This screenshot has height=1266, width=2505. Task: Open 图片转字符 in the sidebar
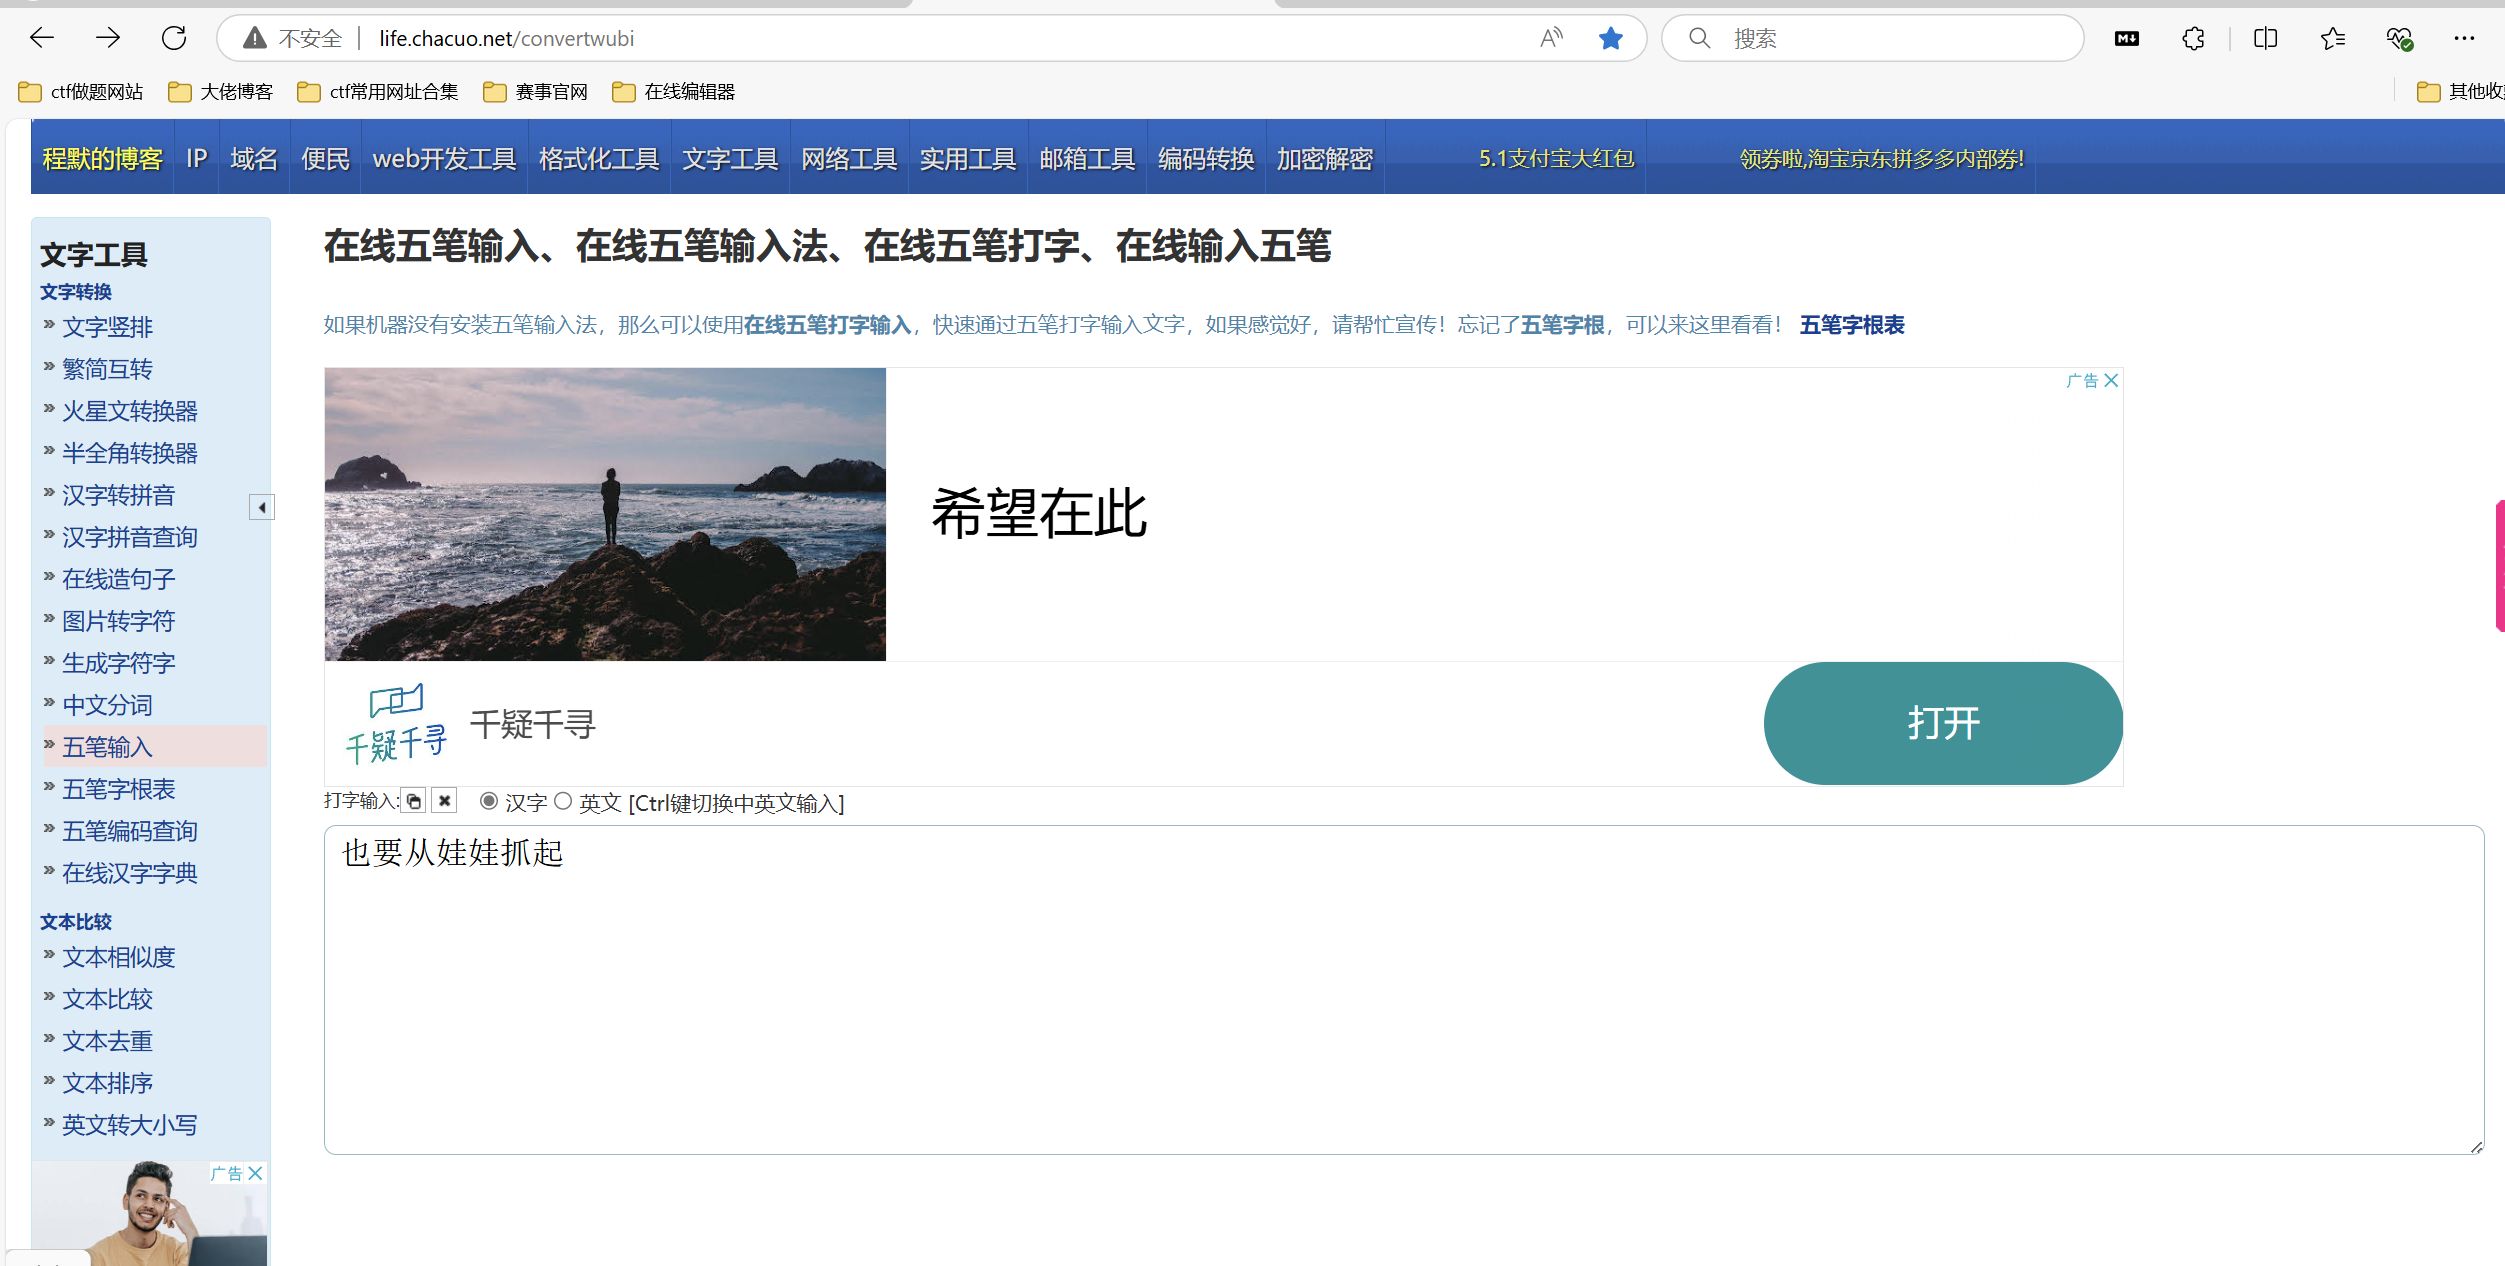coord(118,621)
